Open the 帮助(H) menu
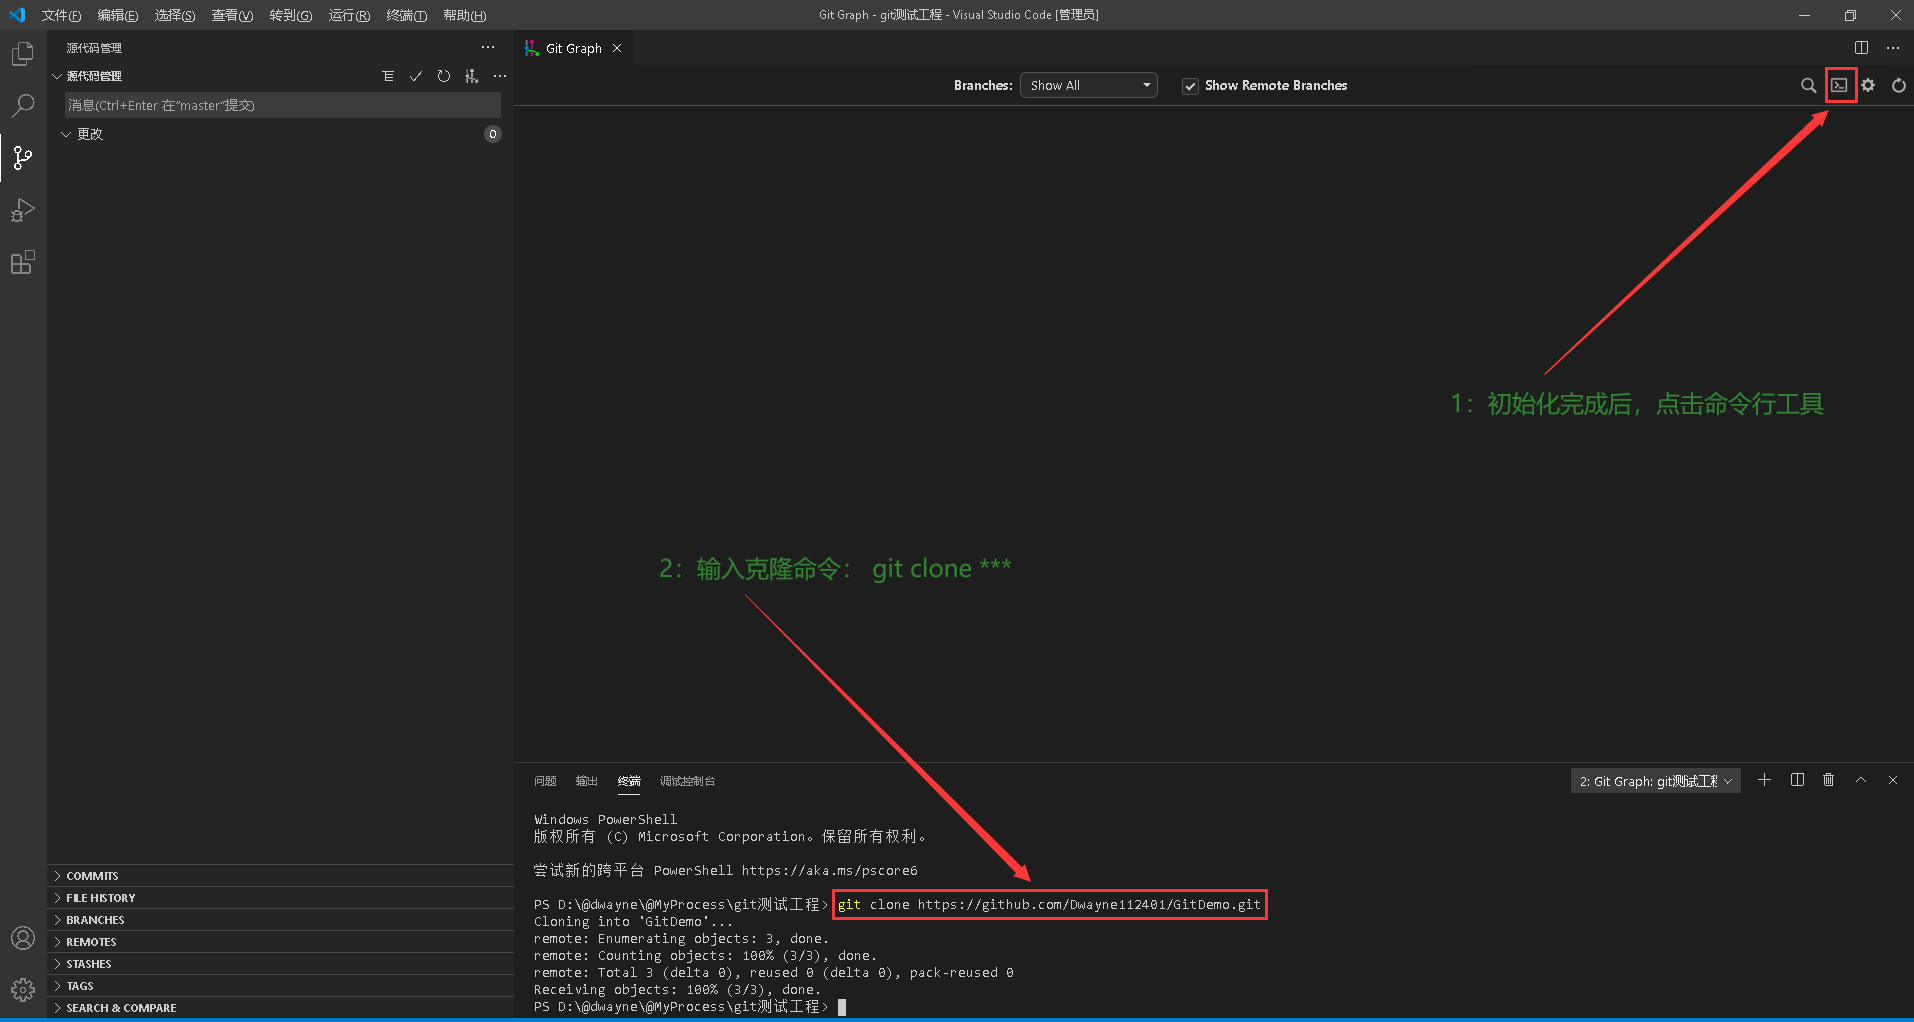 coord(465,15)
